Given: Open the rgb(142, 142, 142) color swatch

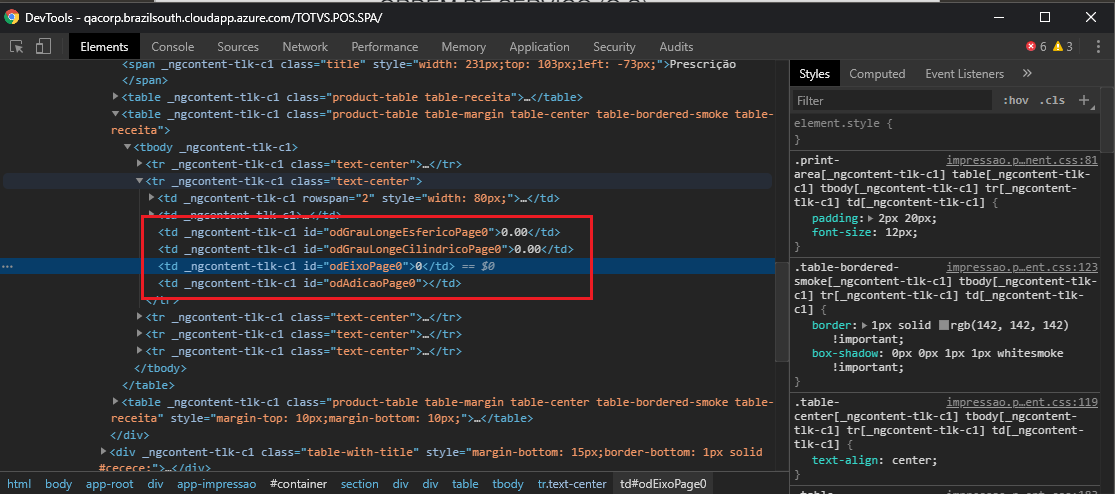Looking at the screenshot, I should point(944,326).
